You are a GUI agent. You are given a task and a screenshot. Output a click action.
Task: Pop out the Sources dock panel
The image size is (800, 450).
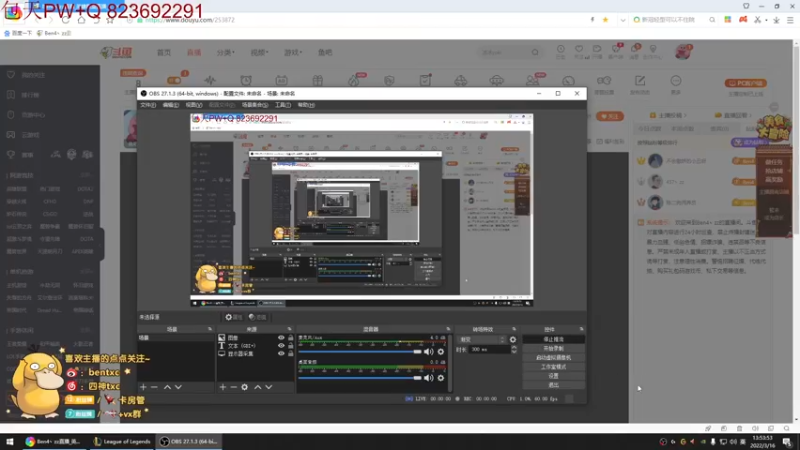pyautogui.click(x=289, y=329)
